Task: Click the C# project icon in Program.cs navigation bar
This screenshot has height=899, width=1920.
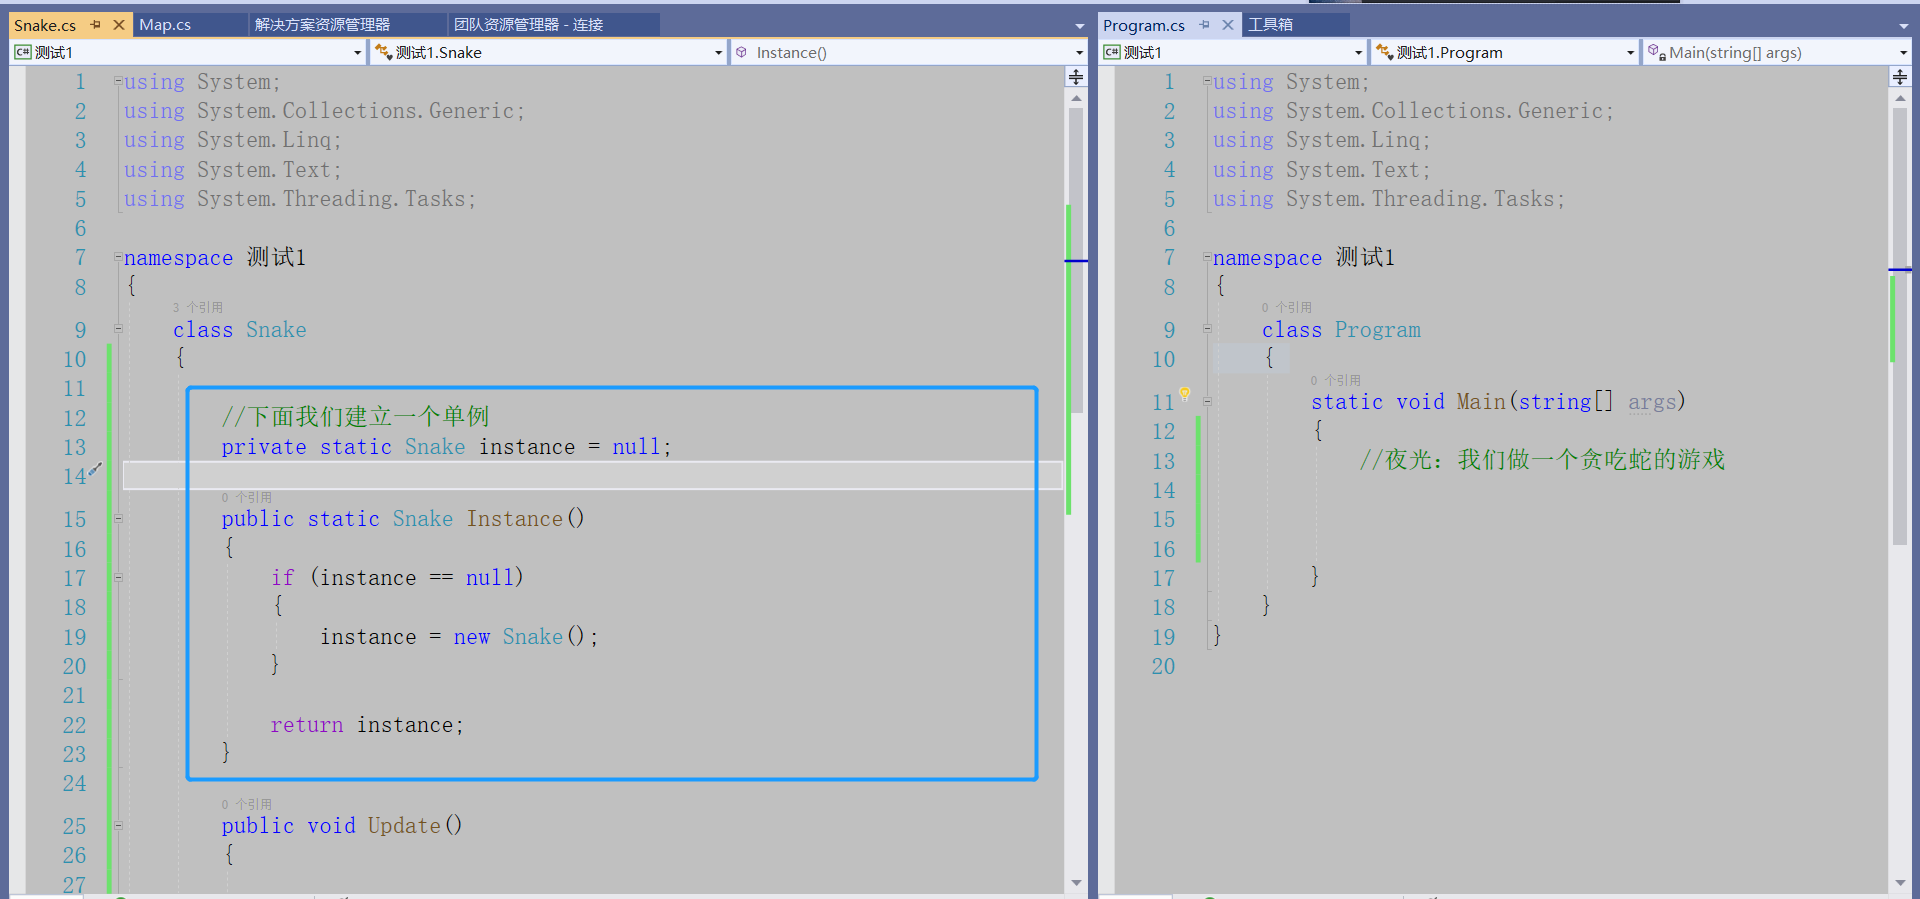Action: coord(1111,52)
